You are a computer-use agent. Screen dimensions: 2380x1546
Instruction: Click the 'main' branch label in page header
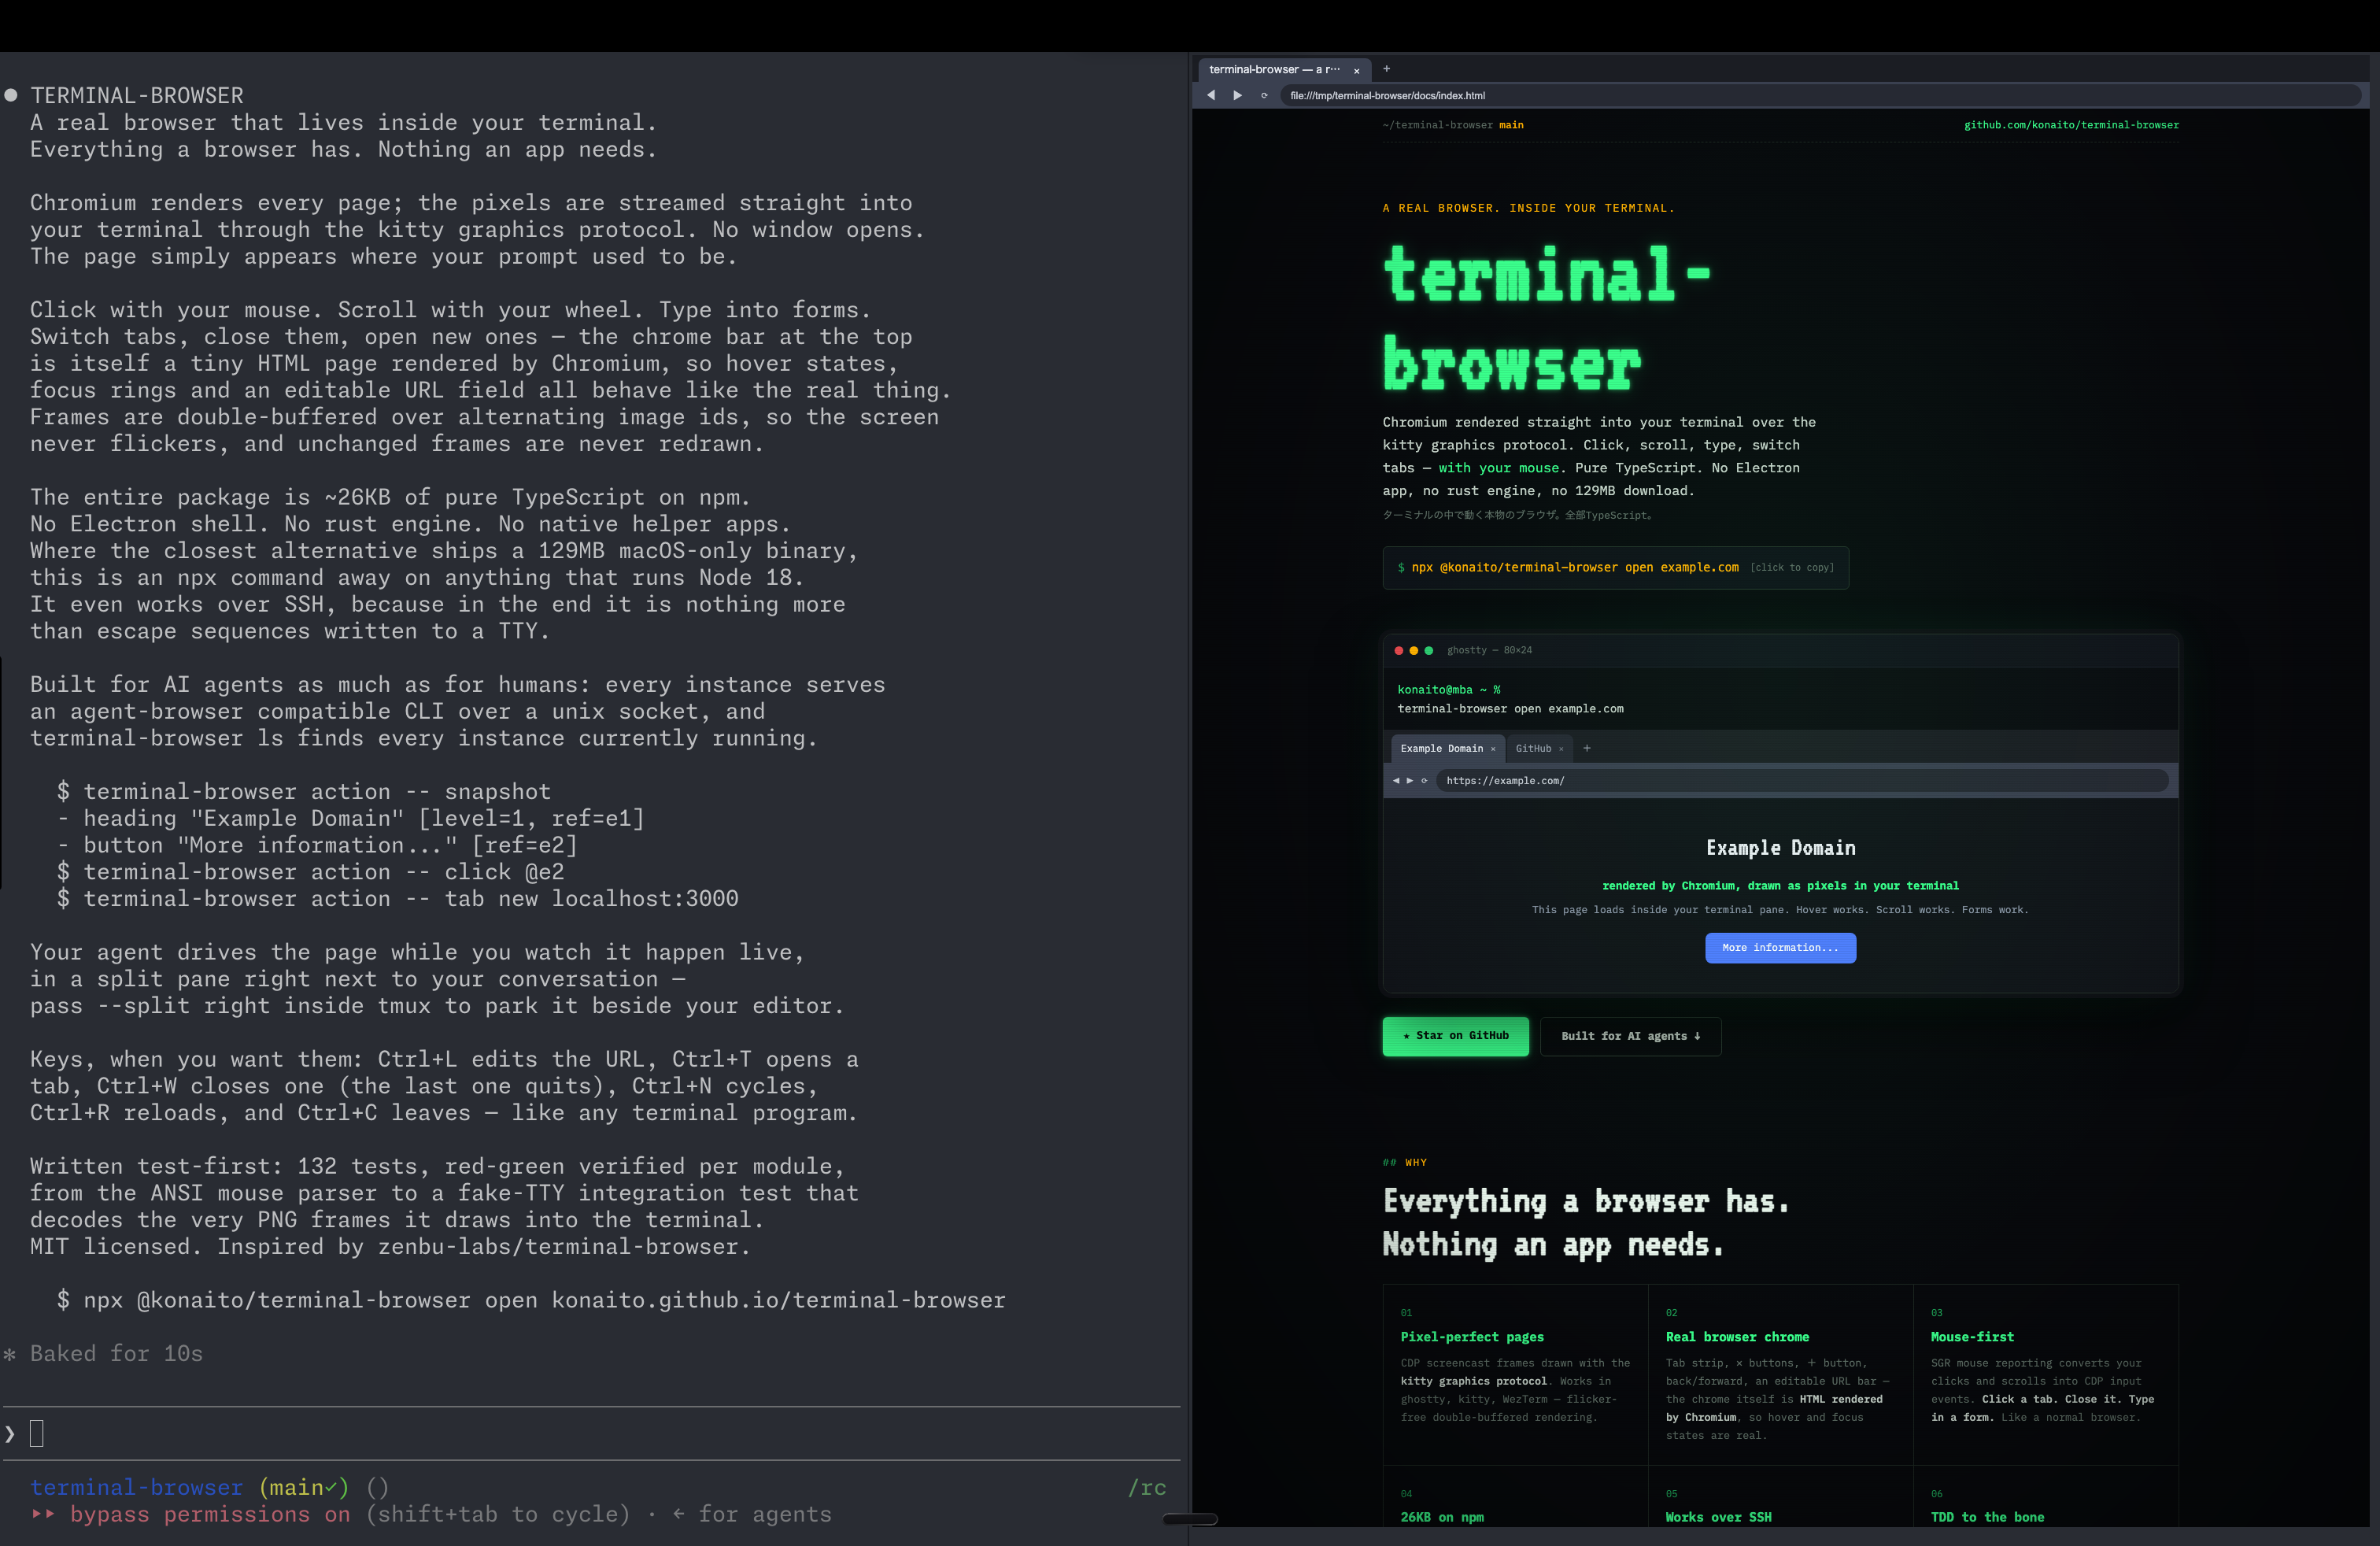tap(1511, 125)
